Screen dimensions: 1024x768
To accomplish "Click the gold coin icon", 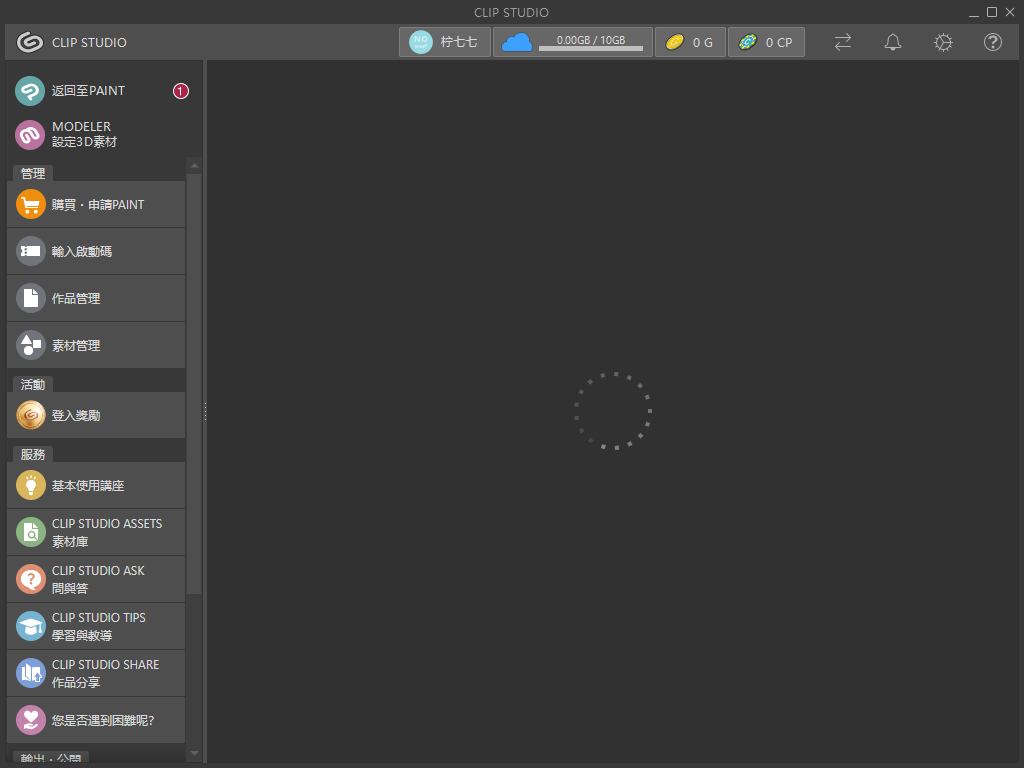I will tap(675, 42).
